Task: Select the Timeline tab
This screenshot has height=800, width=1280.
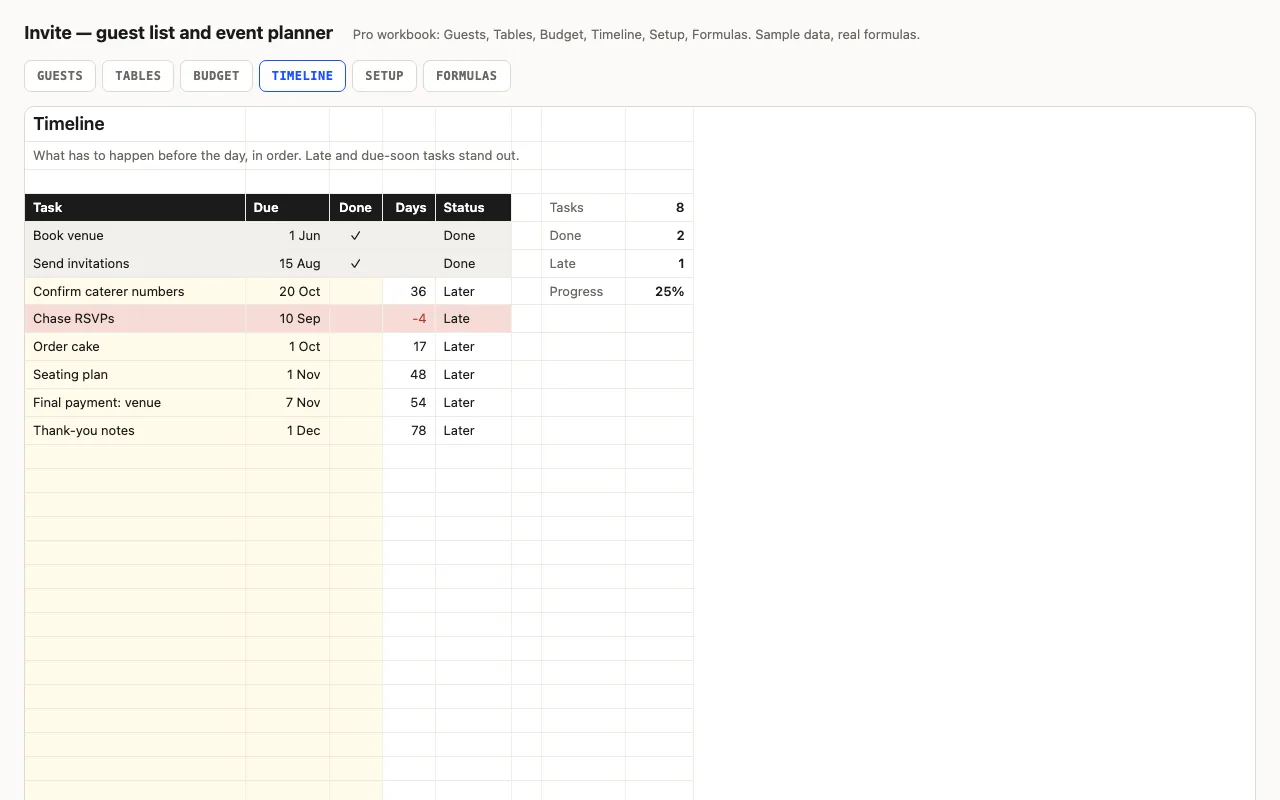Action: click(302, 76)
